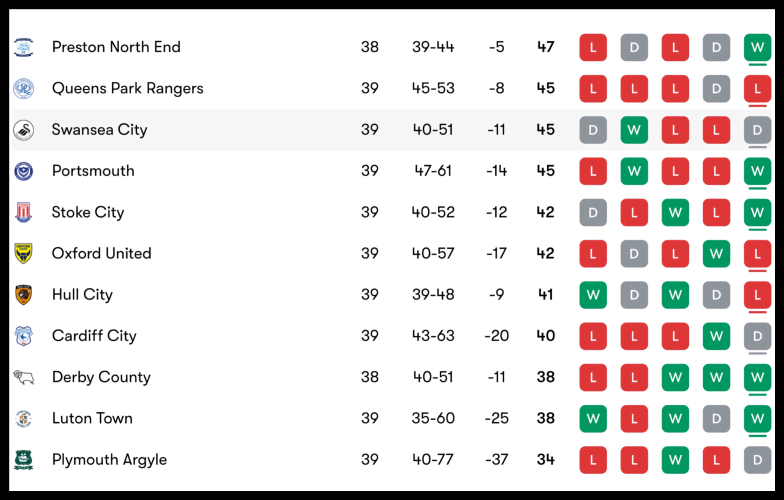The width and height of the screenshot is (784, 500).
Task: Click Luton Town's most recent W result
Action: [757, 418]
